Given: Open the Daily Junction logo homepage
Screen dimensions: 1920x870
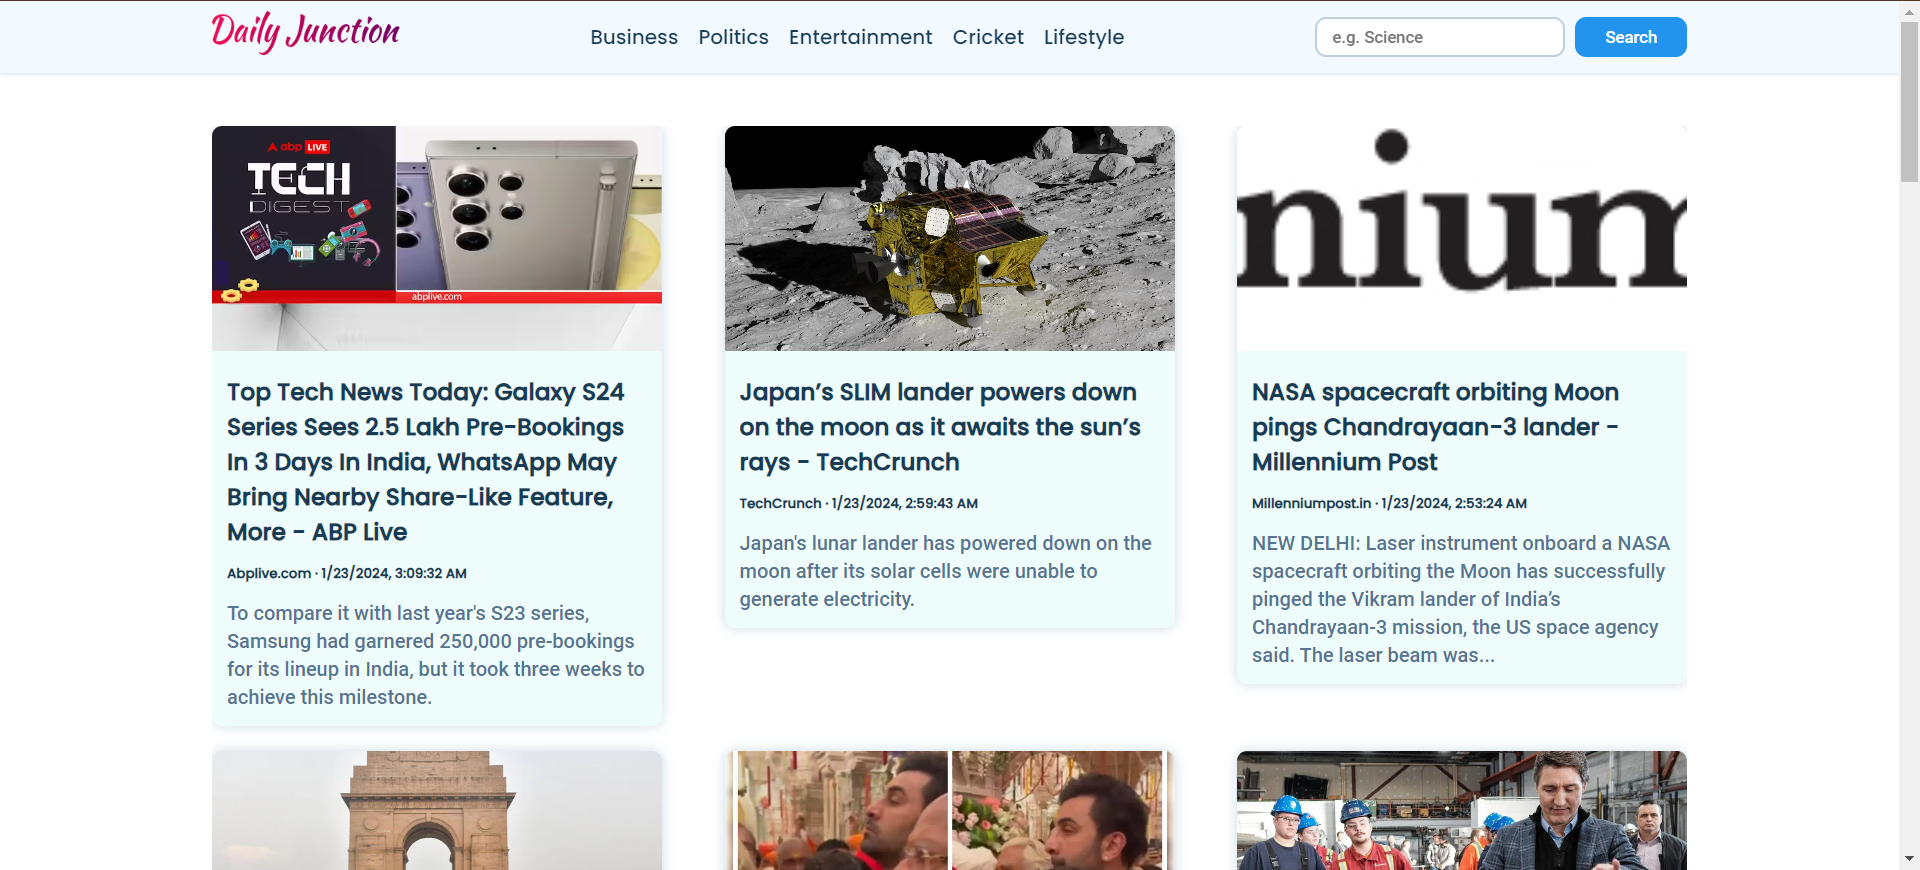Looking at the screenshot, I should (305, 33).
